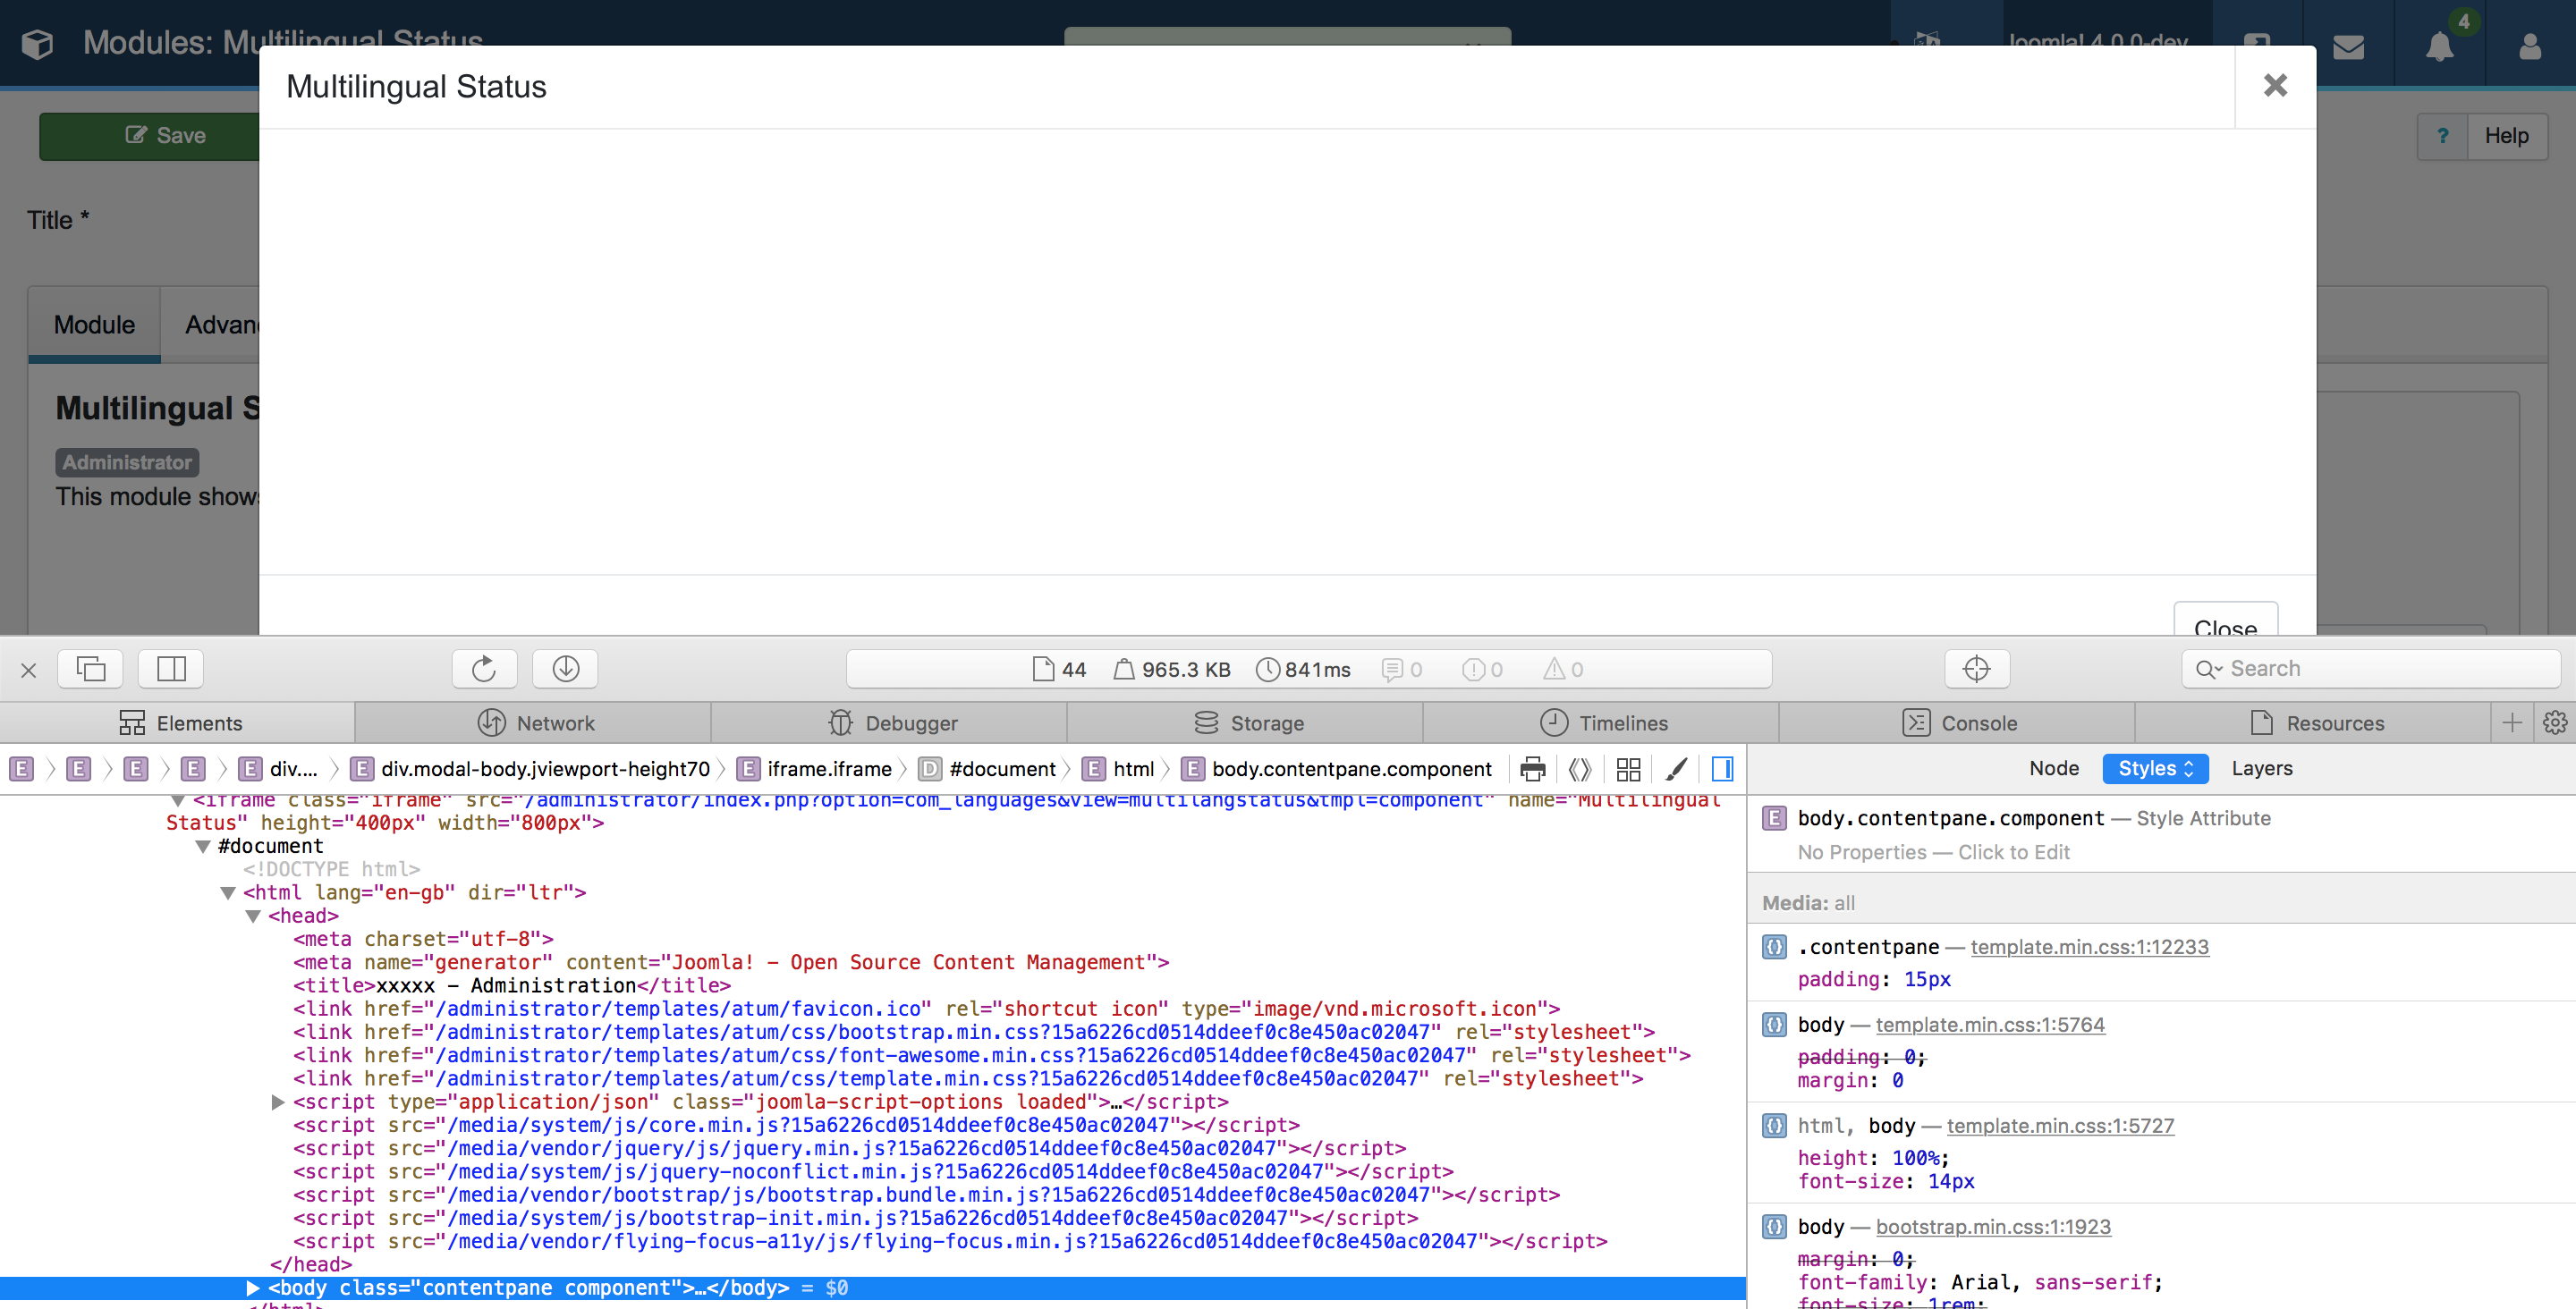
Task: Dock the inspector to the side
Action: coord(171,669)
